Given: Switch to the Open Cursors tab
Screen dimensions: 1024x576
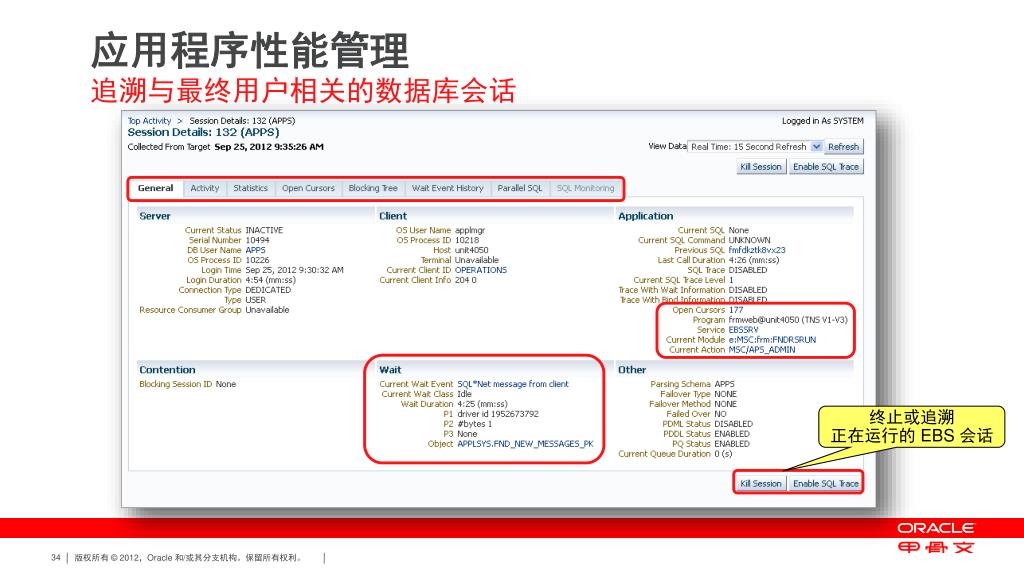Looking at the screenshot, I should (308, 188).
